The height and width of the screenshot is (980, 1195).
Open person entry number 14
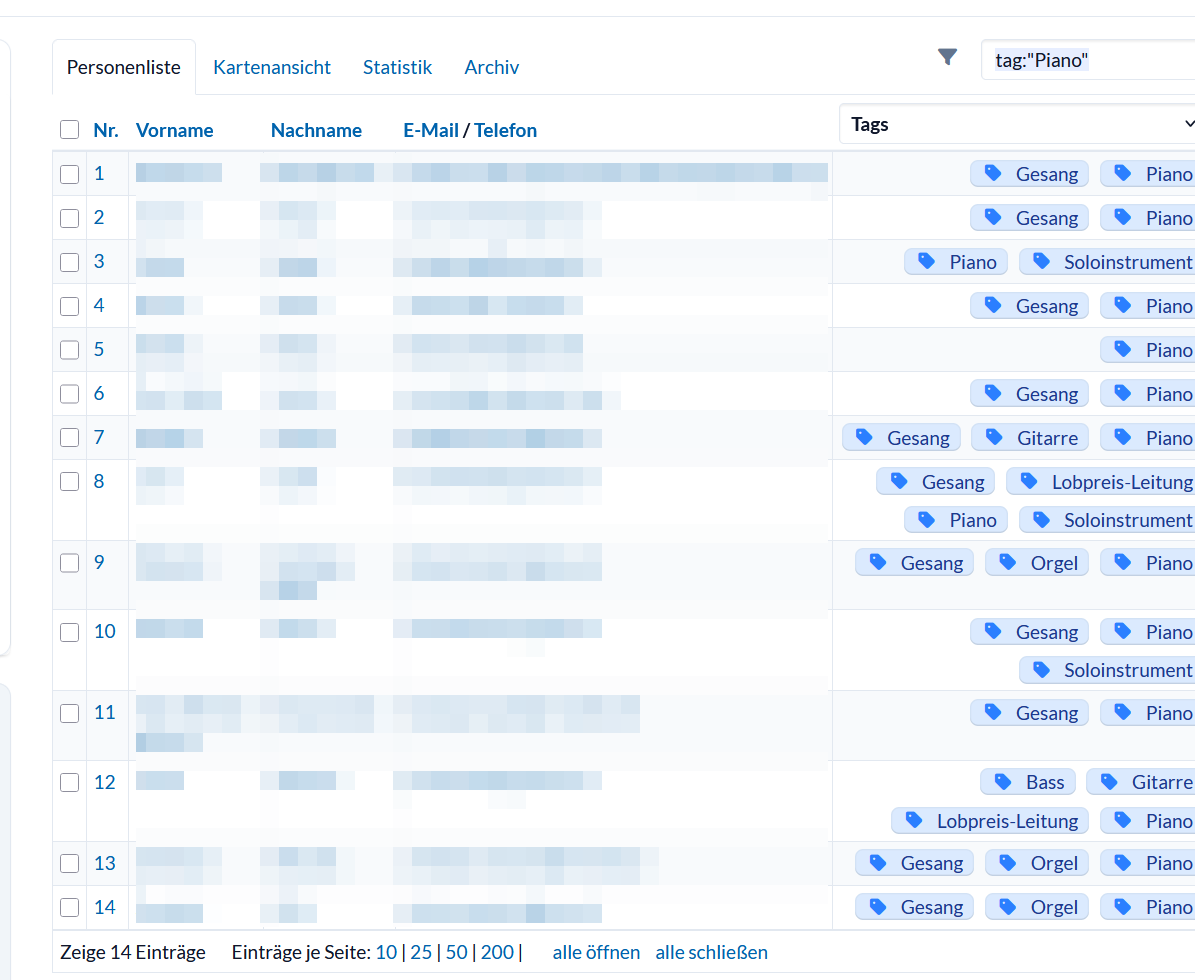105,907
